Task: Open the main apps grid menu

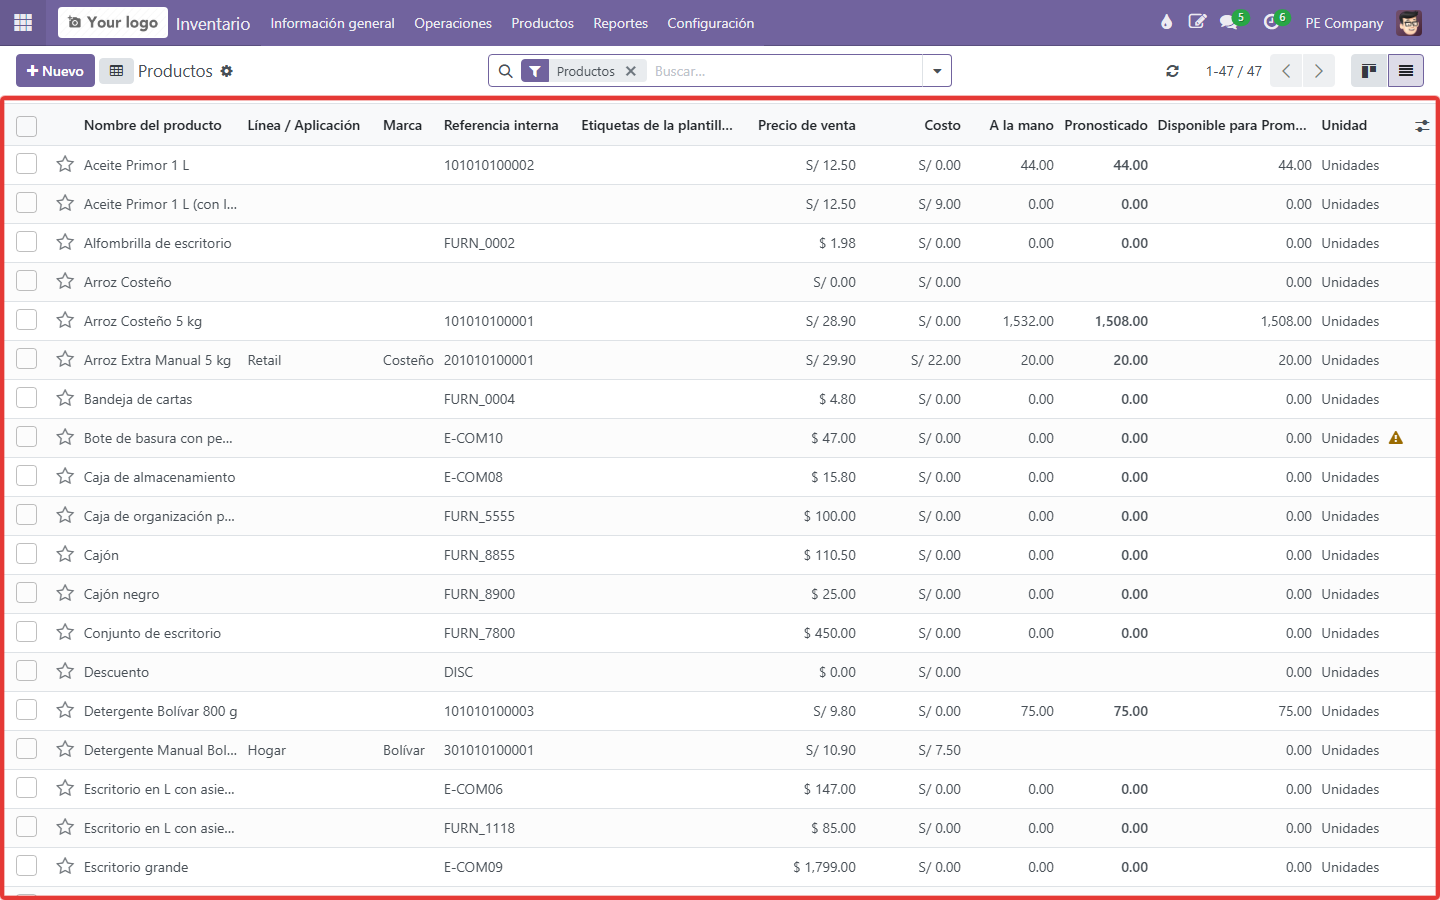Action: click(x=23, y=22)
